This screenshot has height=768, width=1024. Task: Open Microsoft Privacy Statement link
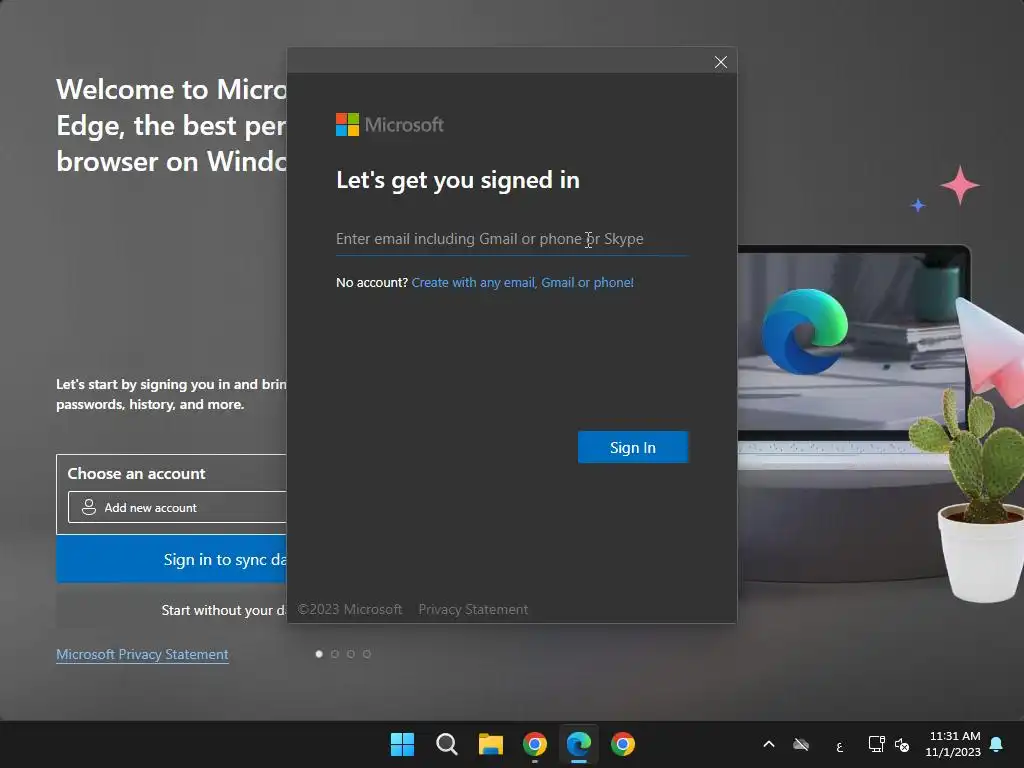pos(142,654)
